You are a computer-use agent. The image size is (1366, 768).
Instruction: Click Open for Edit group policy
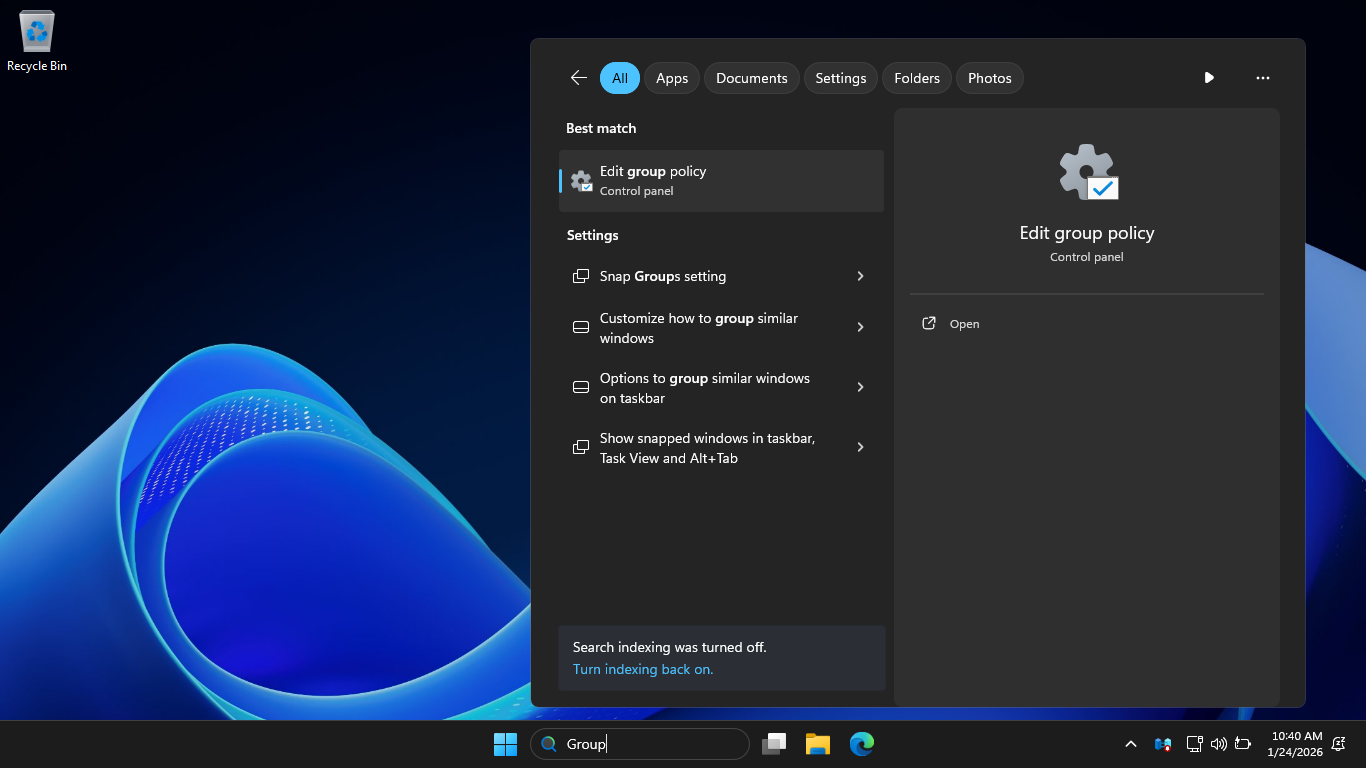tap(964, 324)
